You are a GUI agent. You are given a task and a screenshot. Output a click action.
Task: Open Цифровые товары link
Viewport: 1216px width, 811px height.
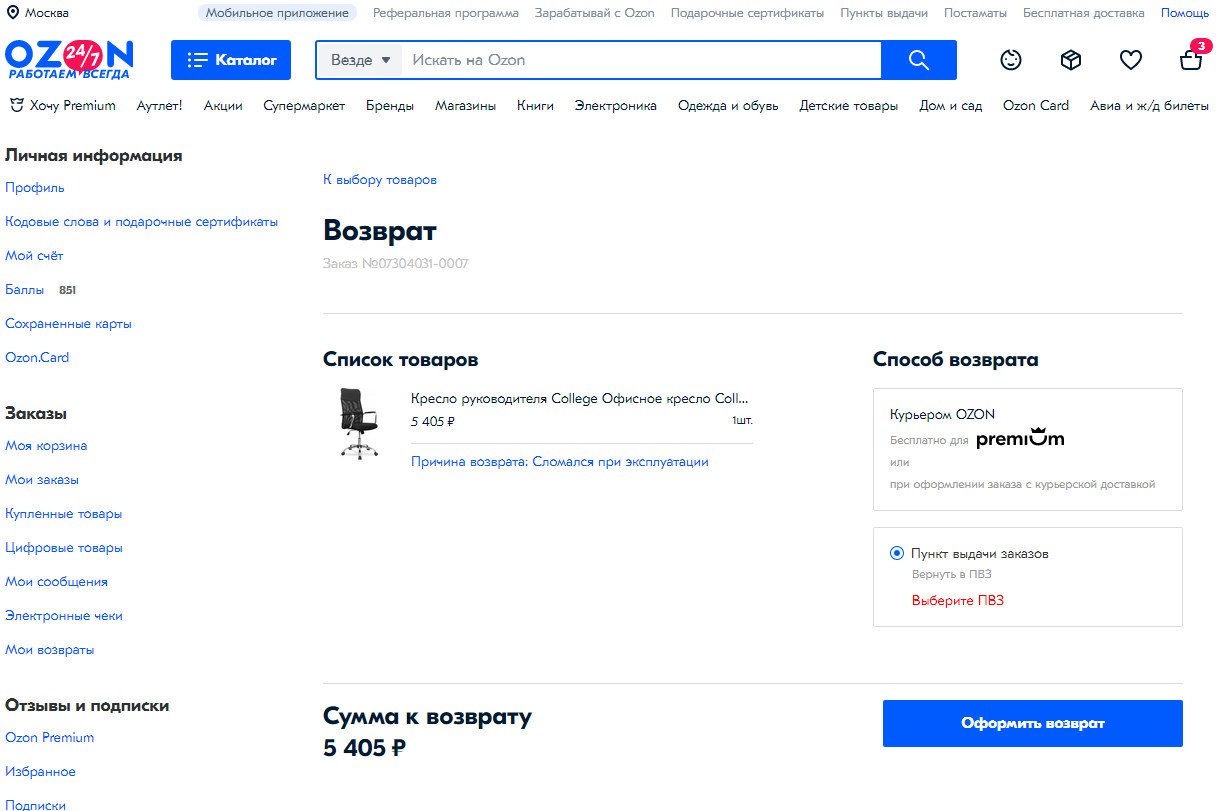point(64,548)
